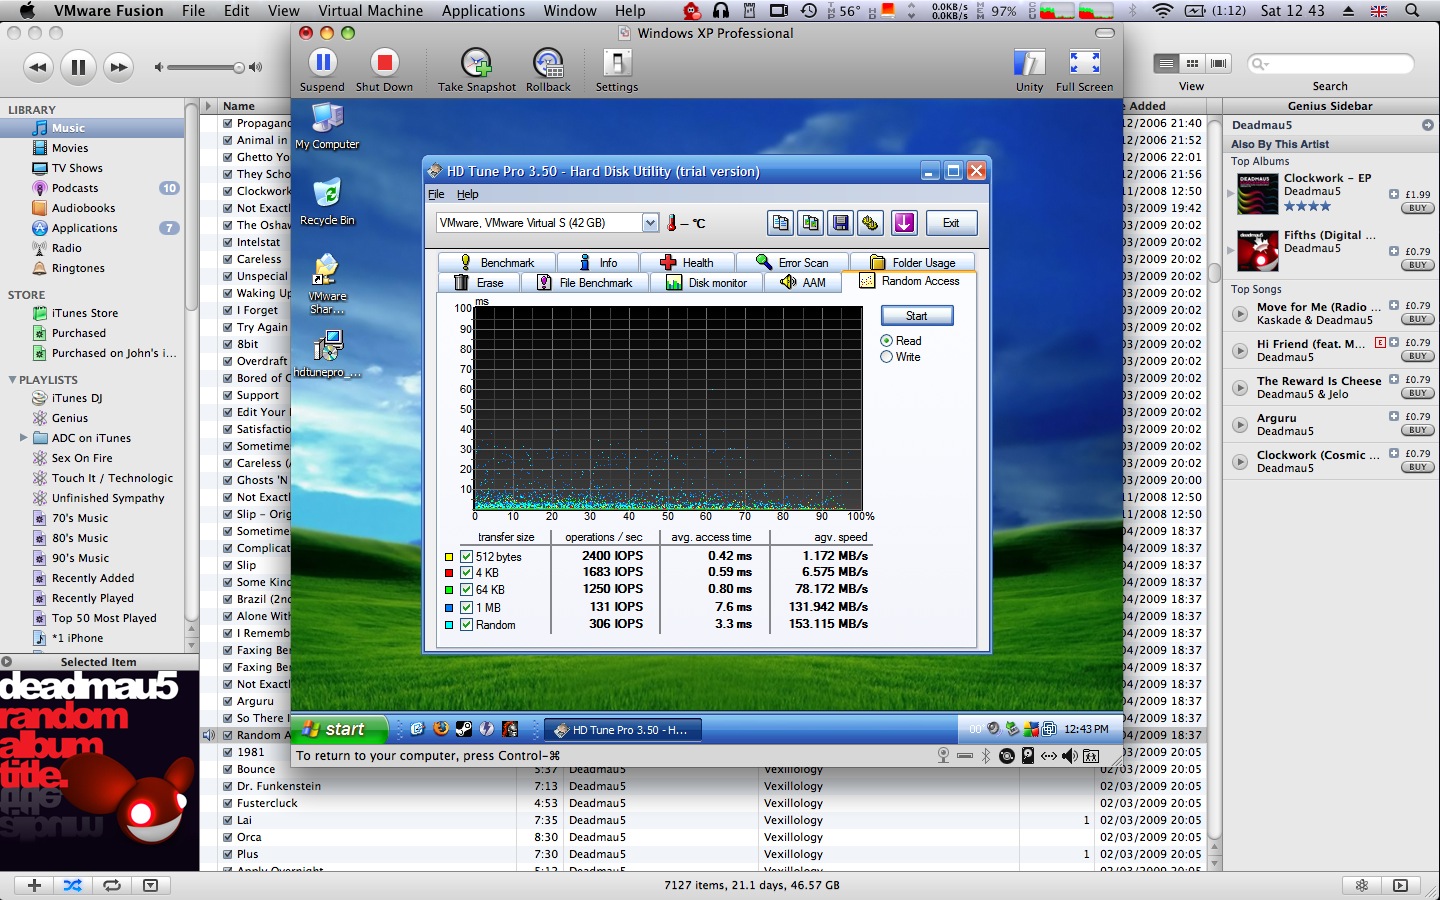Enter Unity mode via its icon
The width and height of the screenshot is (1440, 900).
[x=1029, y=64]
